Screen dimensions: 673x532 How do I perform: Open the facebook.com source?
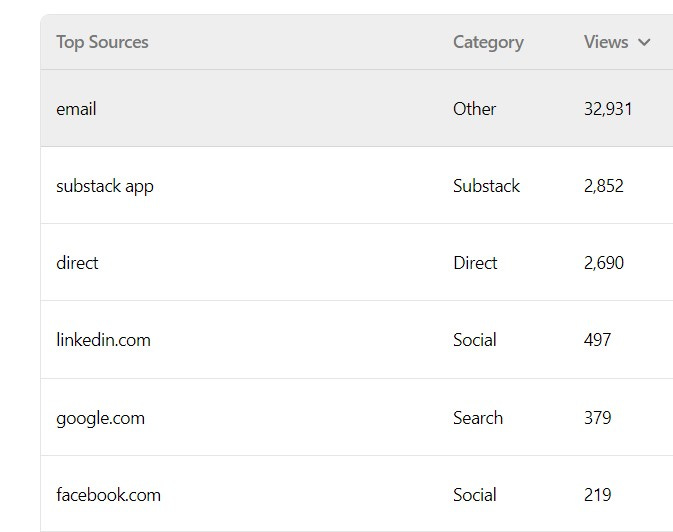point(109,495)
